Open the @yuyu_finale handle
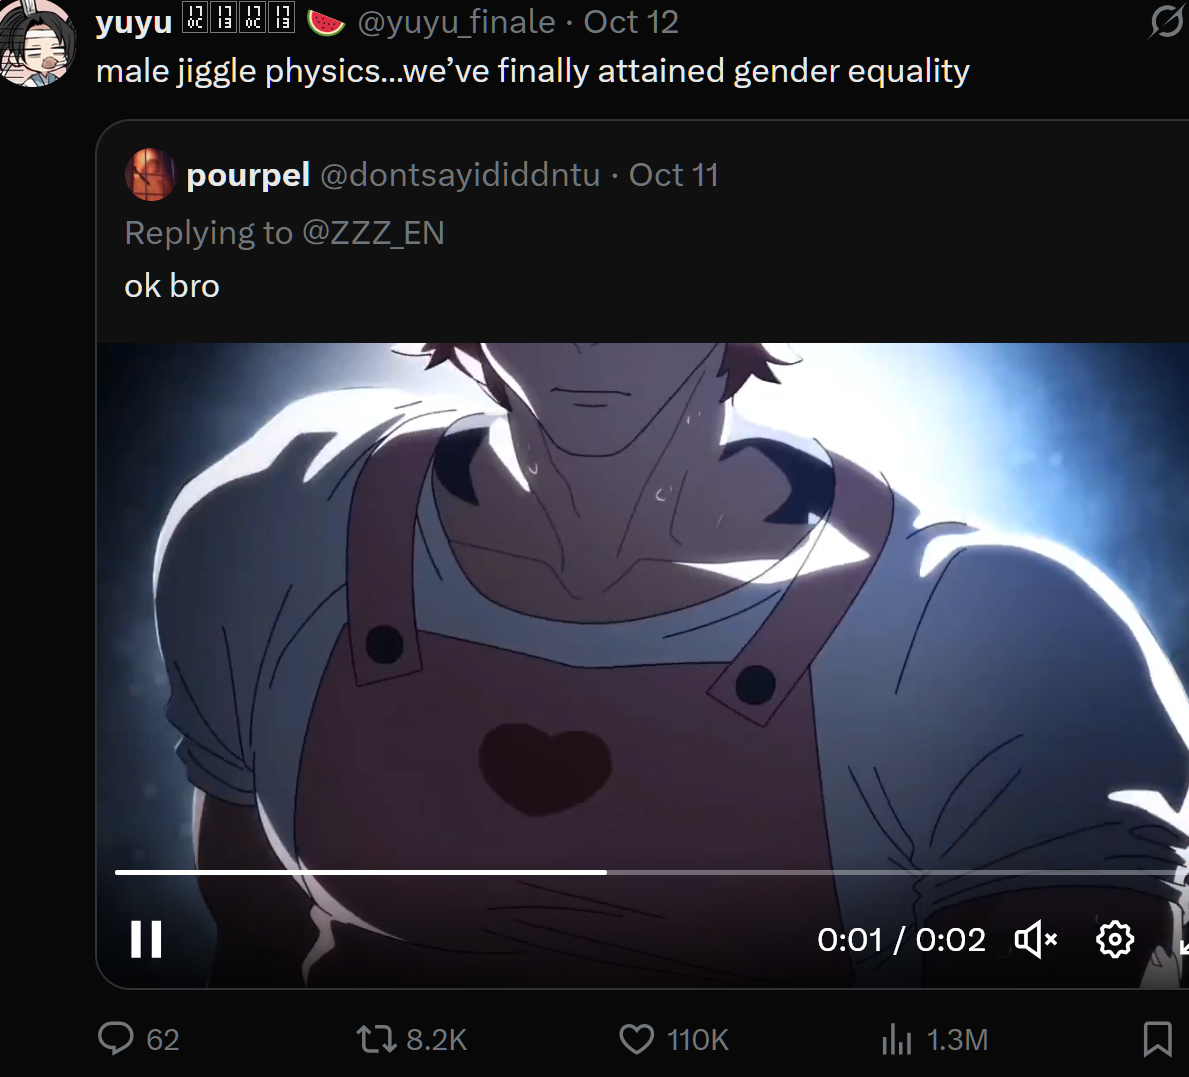 point(456,22)
